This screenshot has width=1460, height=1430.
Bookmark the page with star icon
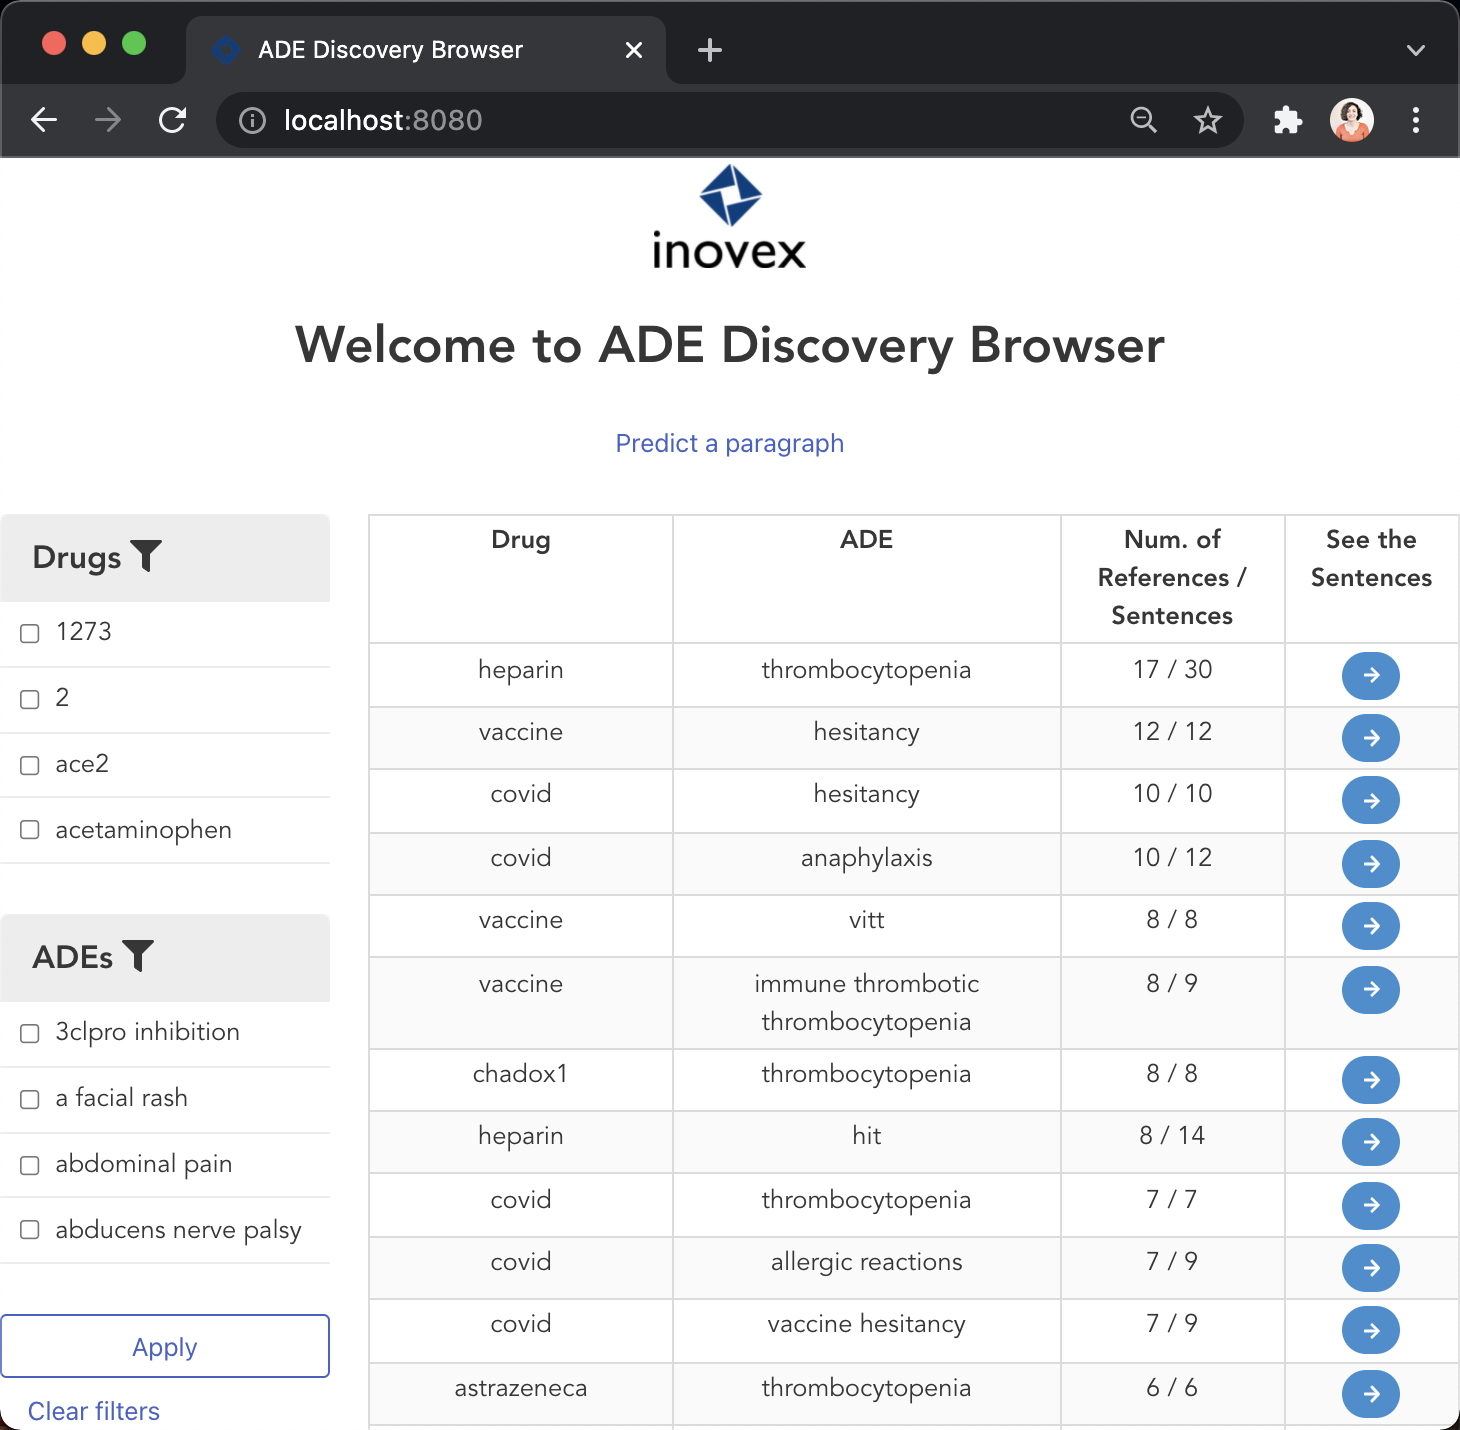1207,121
